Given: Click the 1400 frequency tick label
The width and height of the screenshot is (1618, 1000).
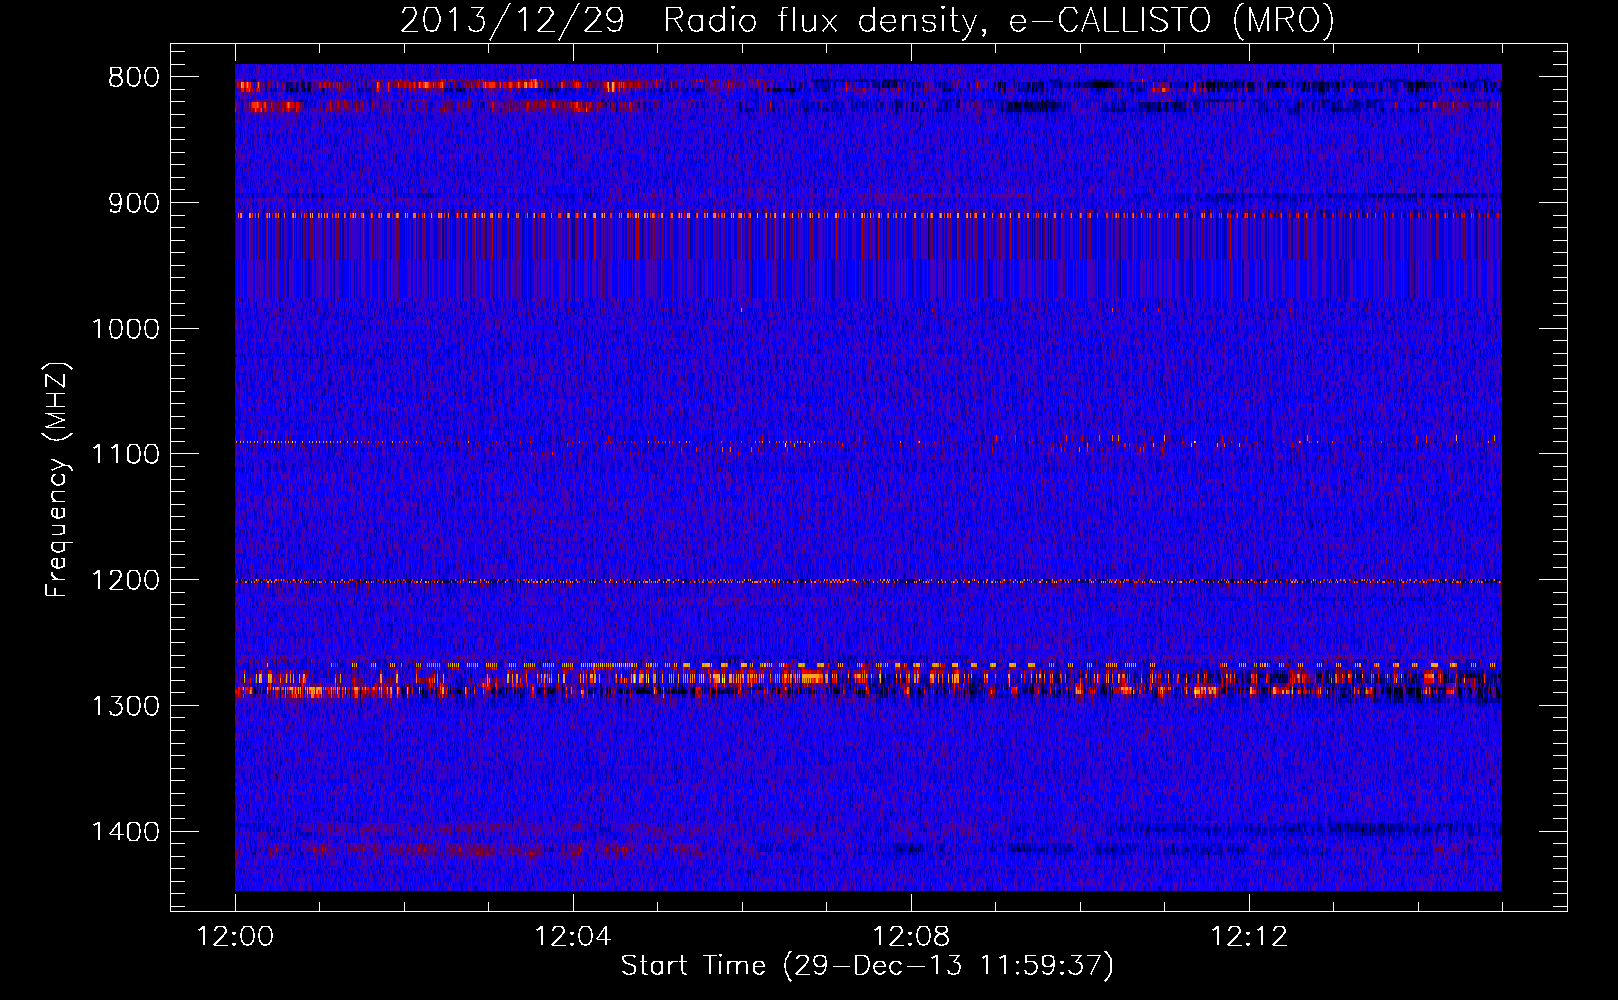Looking at the screenshot, I should [125, 832].
